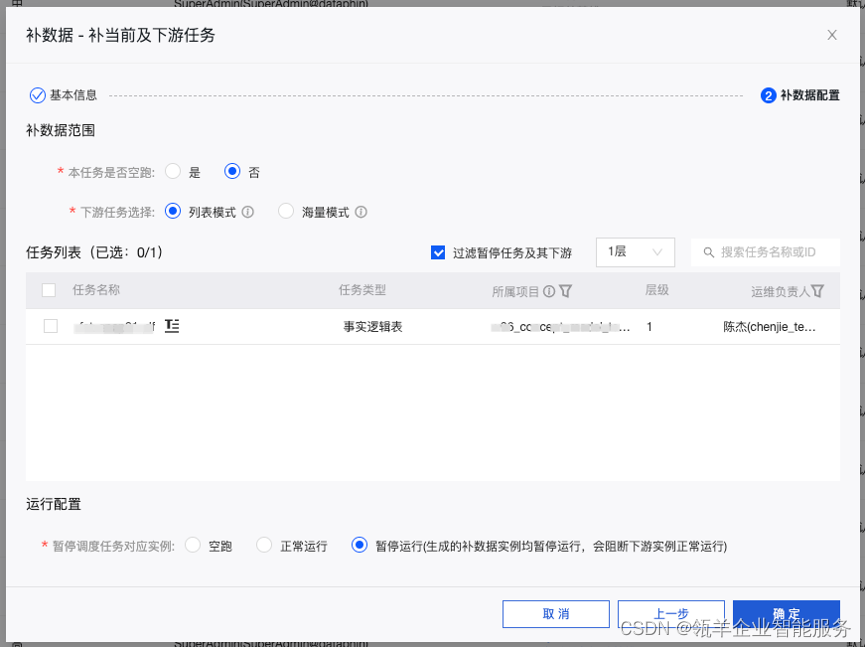Image resolution: width=866 pixels, height=647 pixels.
Task: Open the filter icon on 所属项目 column
Action: coord(566,291)
